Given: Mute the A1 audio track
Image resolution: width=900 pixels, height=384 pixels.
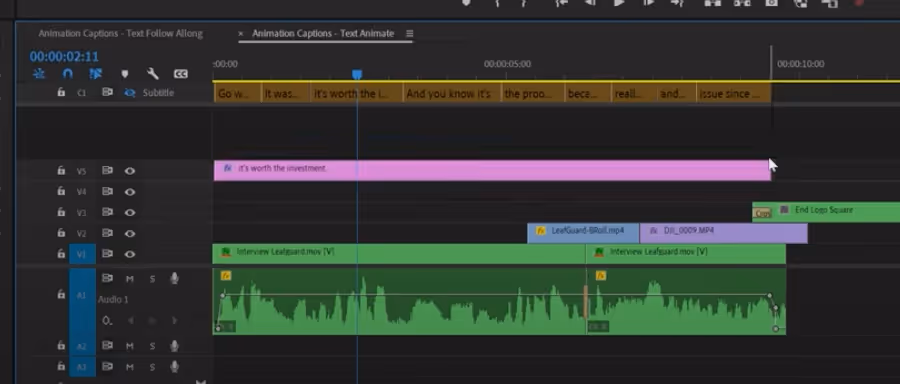Looking at the screenshot, I should point(130,279).
